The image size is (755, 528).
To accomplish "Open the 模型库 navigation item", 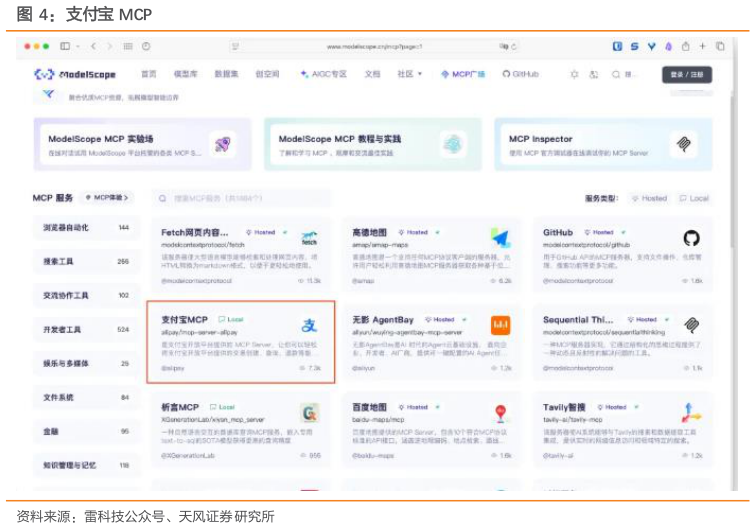I will pos(186,74).
